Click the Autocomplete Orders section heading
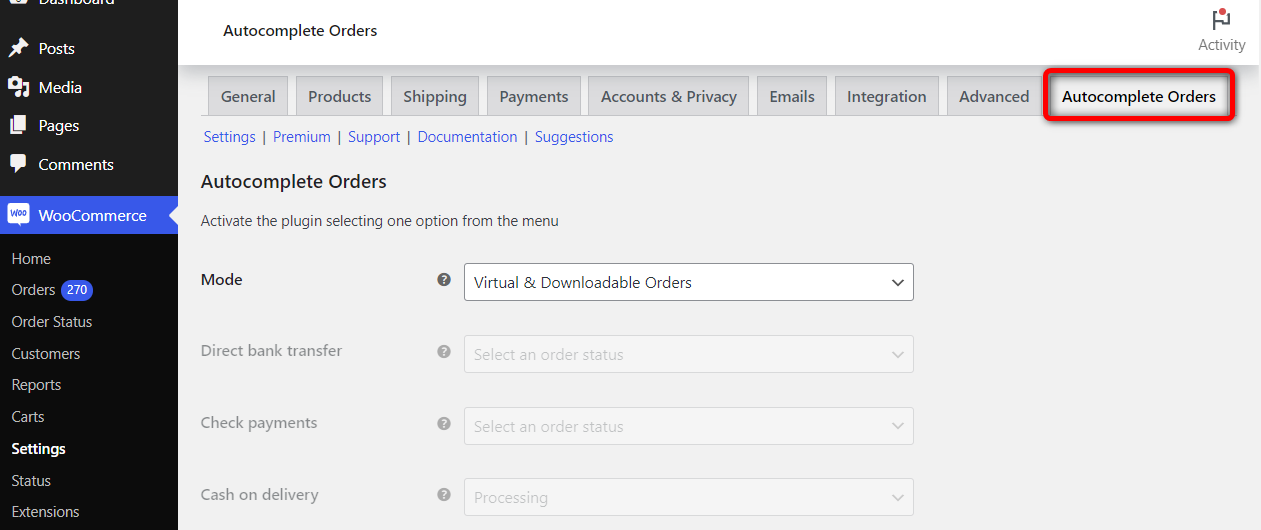 [x=294, y=182]
